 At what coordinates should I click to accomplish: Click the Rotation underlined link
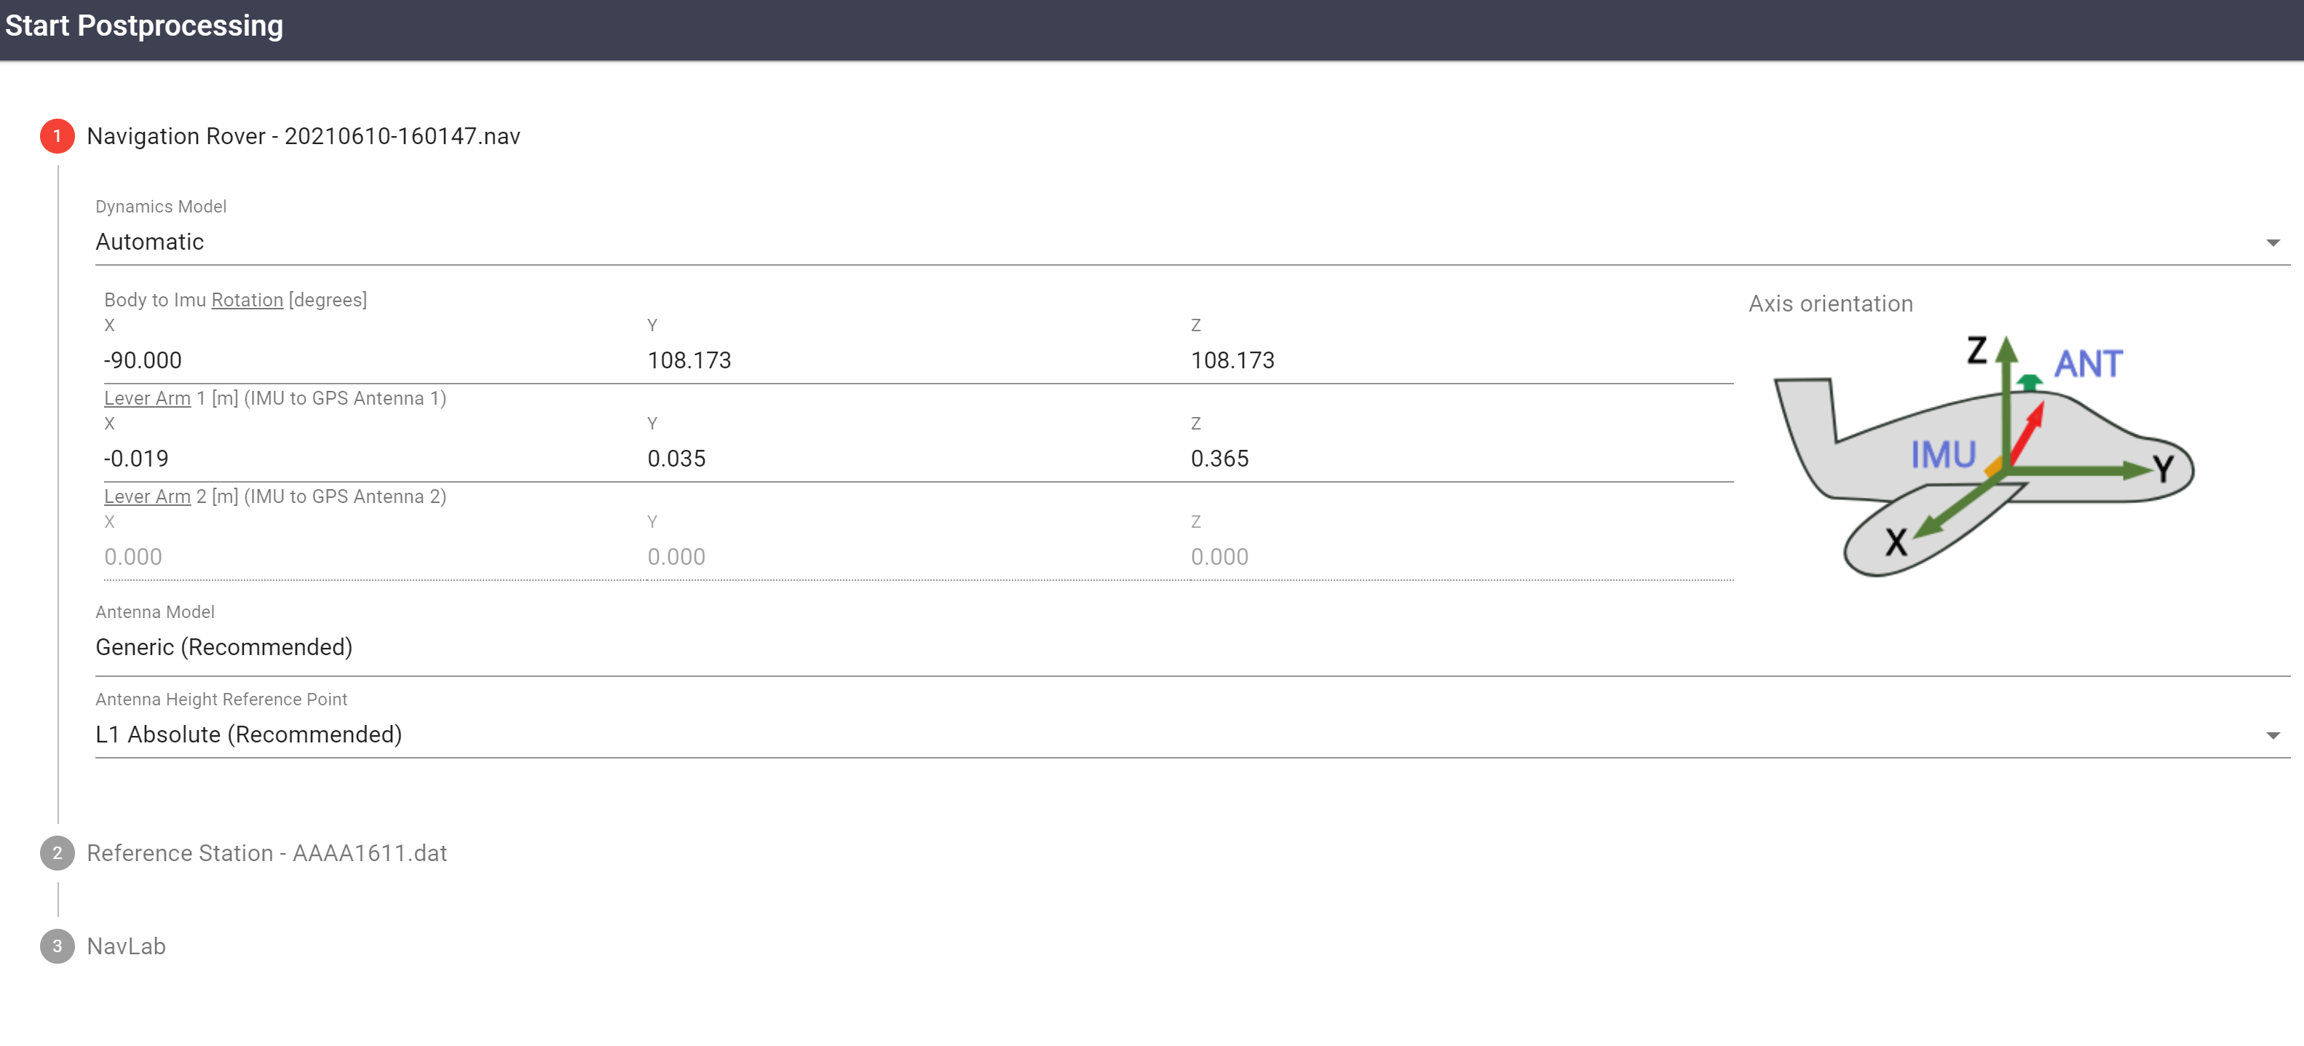247,300
